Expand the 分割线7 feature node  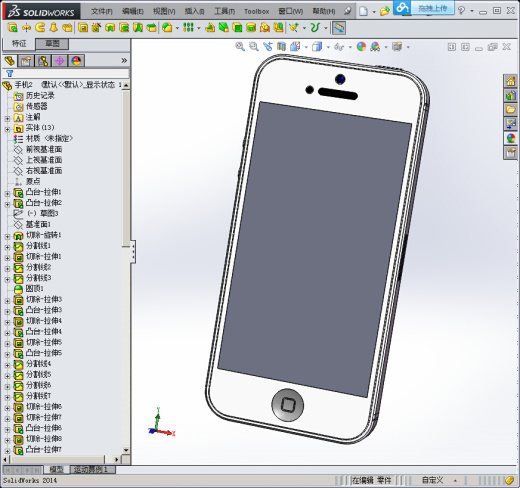[x=7, y=397]
